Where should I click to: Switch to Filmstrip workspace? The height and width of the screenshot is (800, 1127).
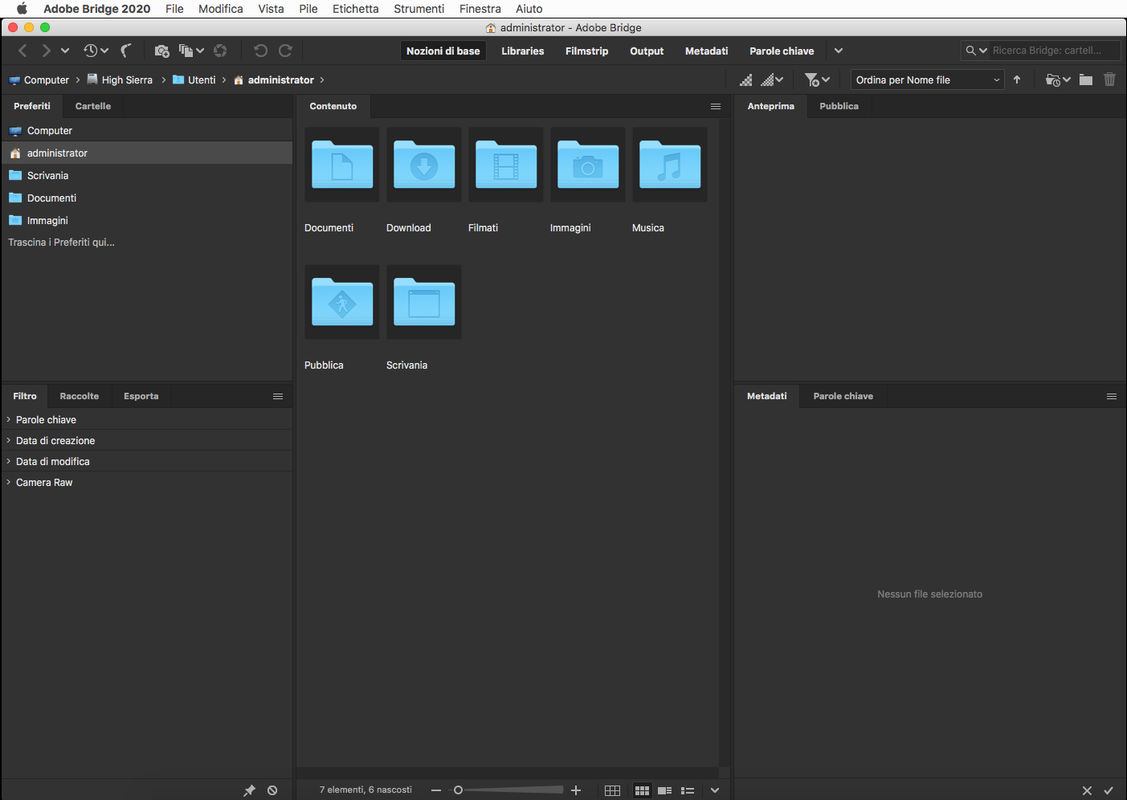click(x=586, y=51)
